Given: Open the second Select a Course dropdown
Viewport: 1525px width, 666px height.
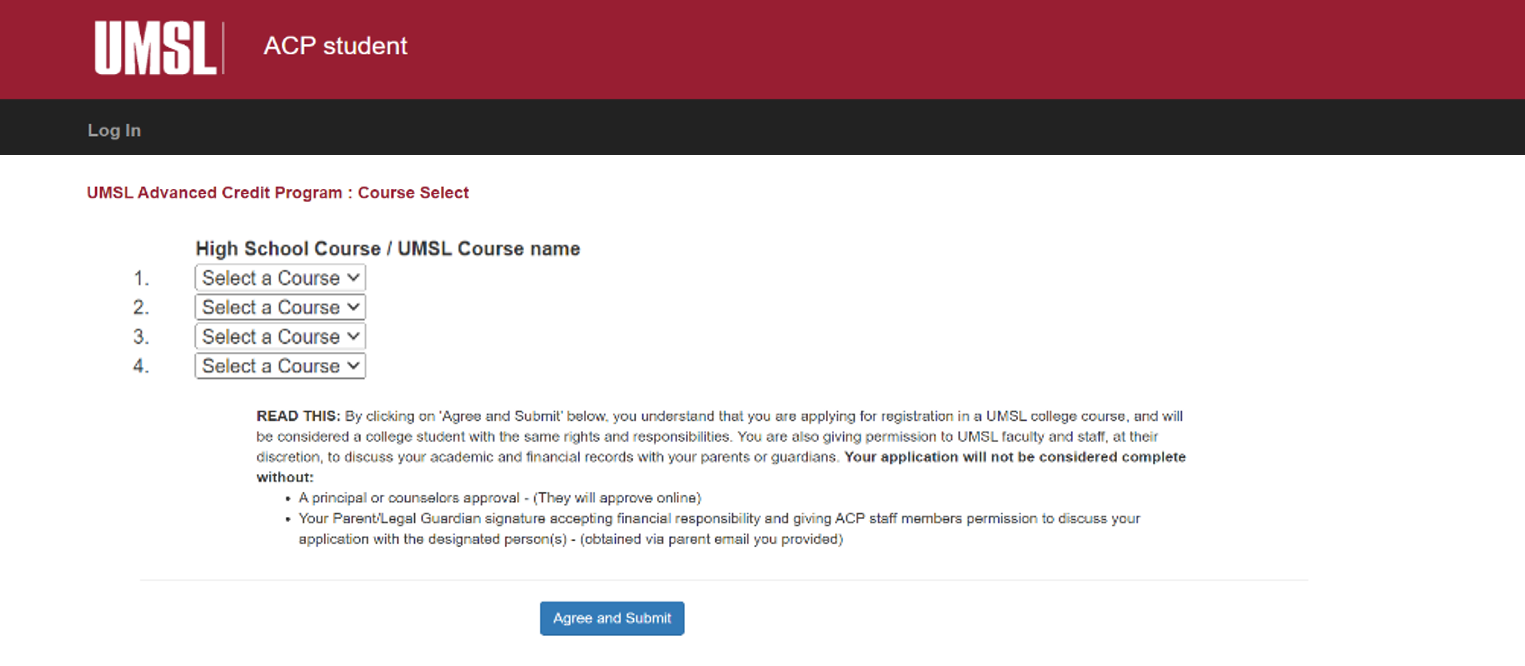Looking at the screenshot, I should tap(280, 307).
